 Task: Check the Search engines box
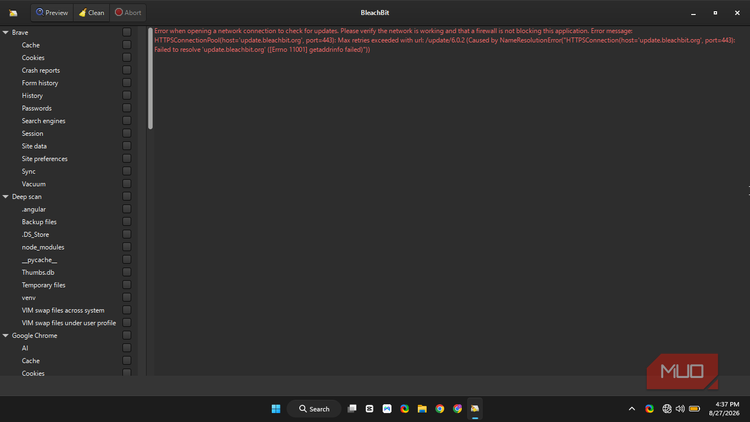[x=127, y=121]
